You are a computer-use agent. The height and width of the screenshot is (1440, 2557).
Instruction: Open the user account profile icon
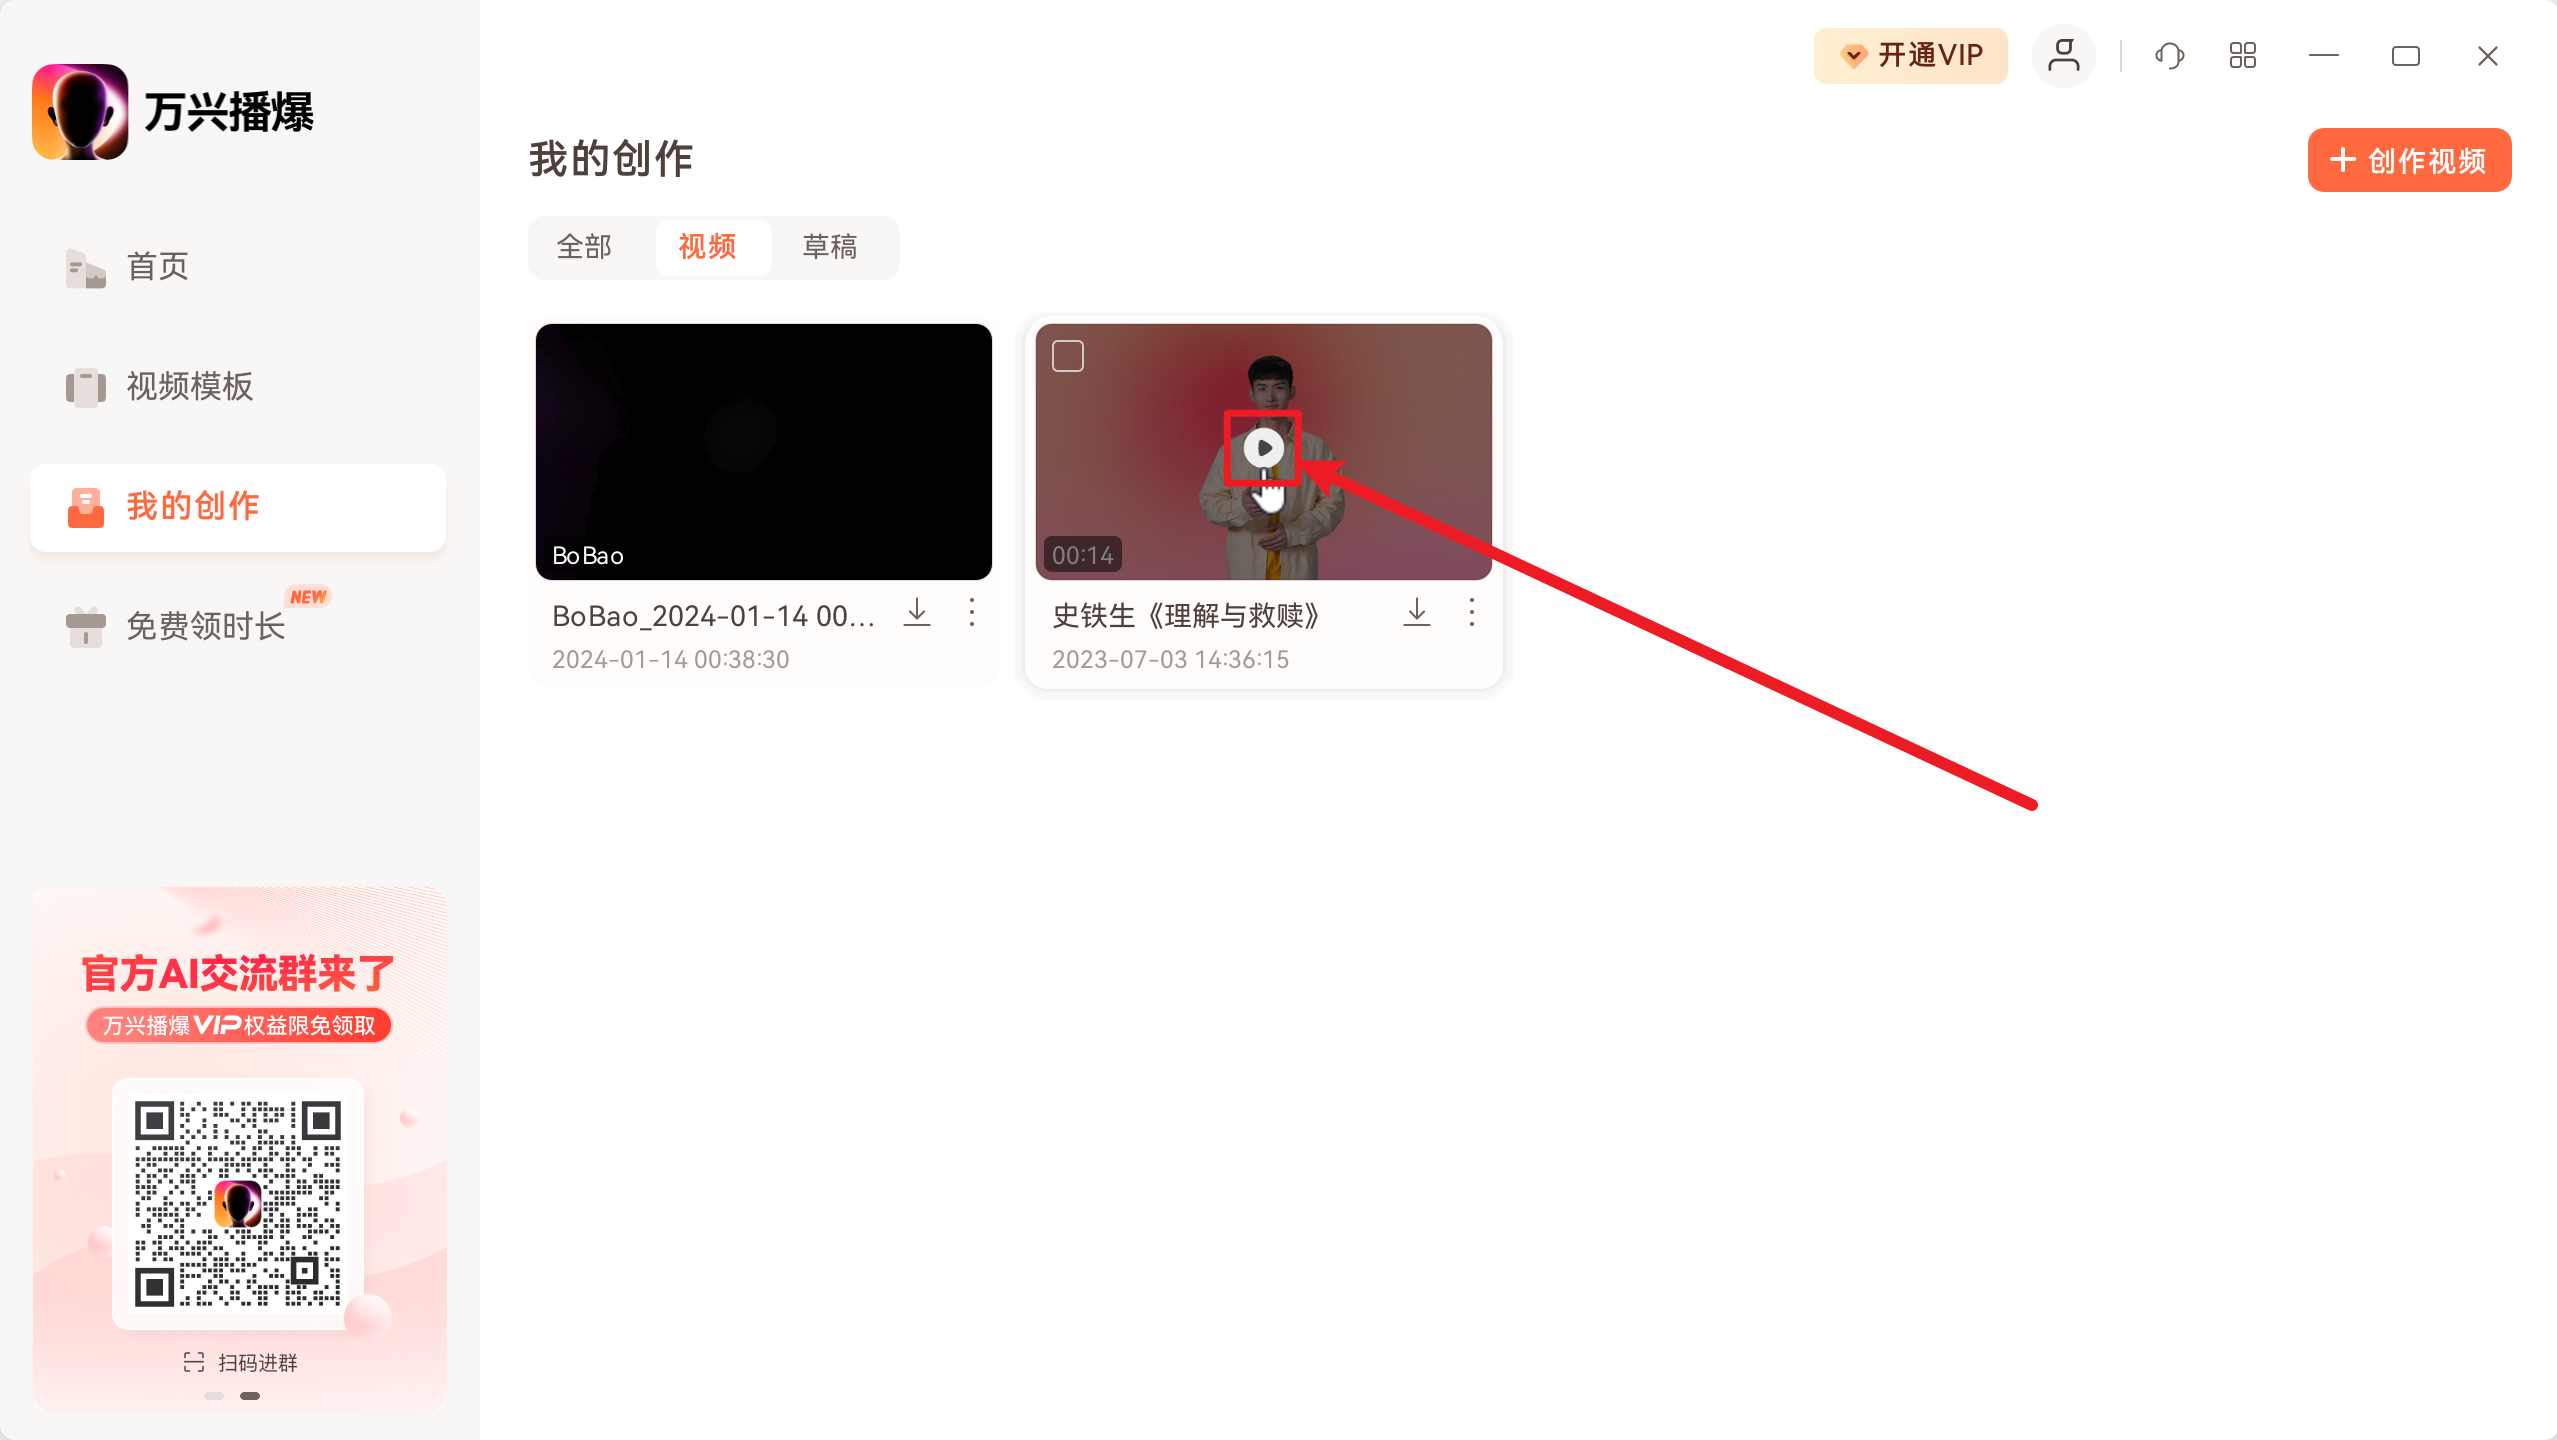pos(2063,56)
